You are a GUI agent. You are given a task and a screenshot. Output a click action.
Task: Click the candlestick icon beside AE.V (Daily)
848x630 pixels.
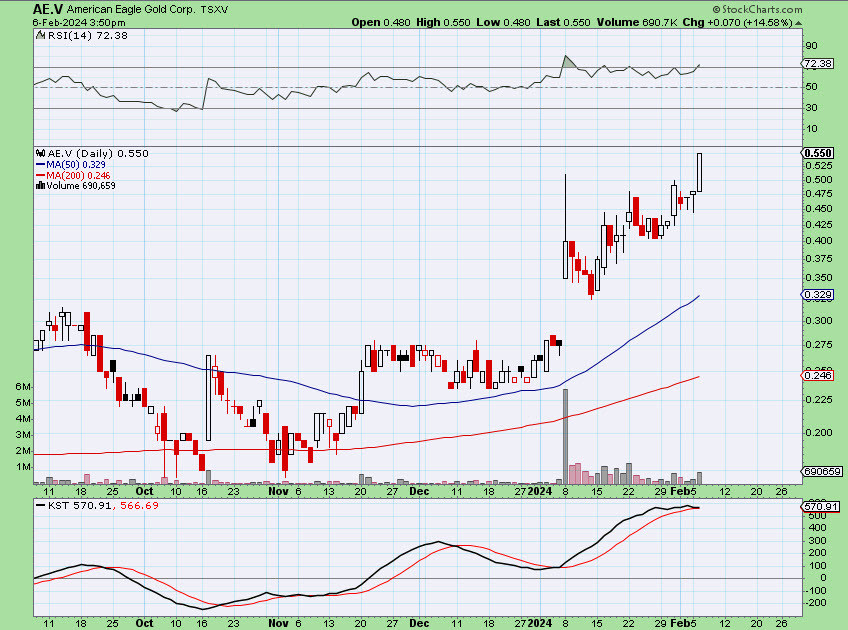click(x=41, y=154)
